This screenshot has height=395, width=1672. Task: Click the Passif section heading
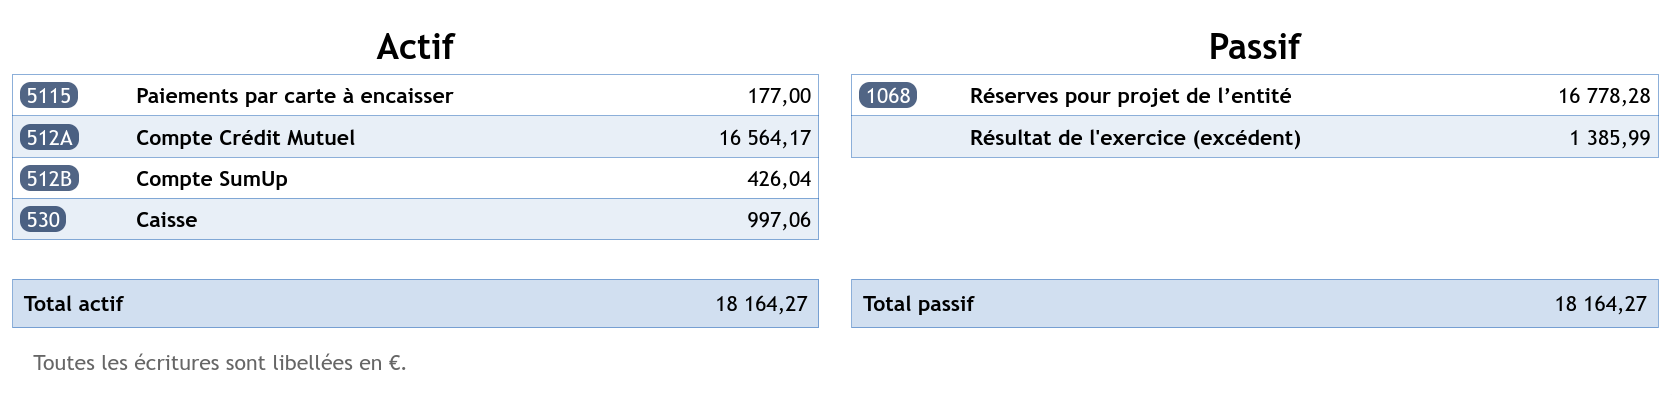point(1254,46)
